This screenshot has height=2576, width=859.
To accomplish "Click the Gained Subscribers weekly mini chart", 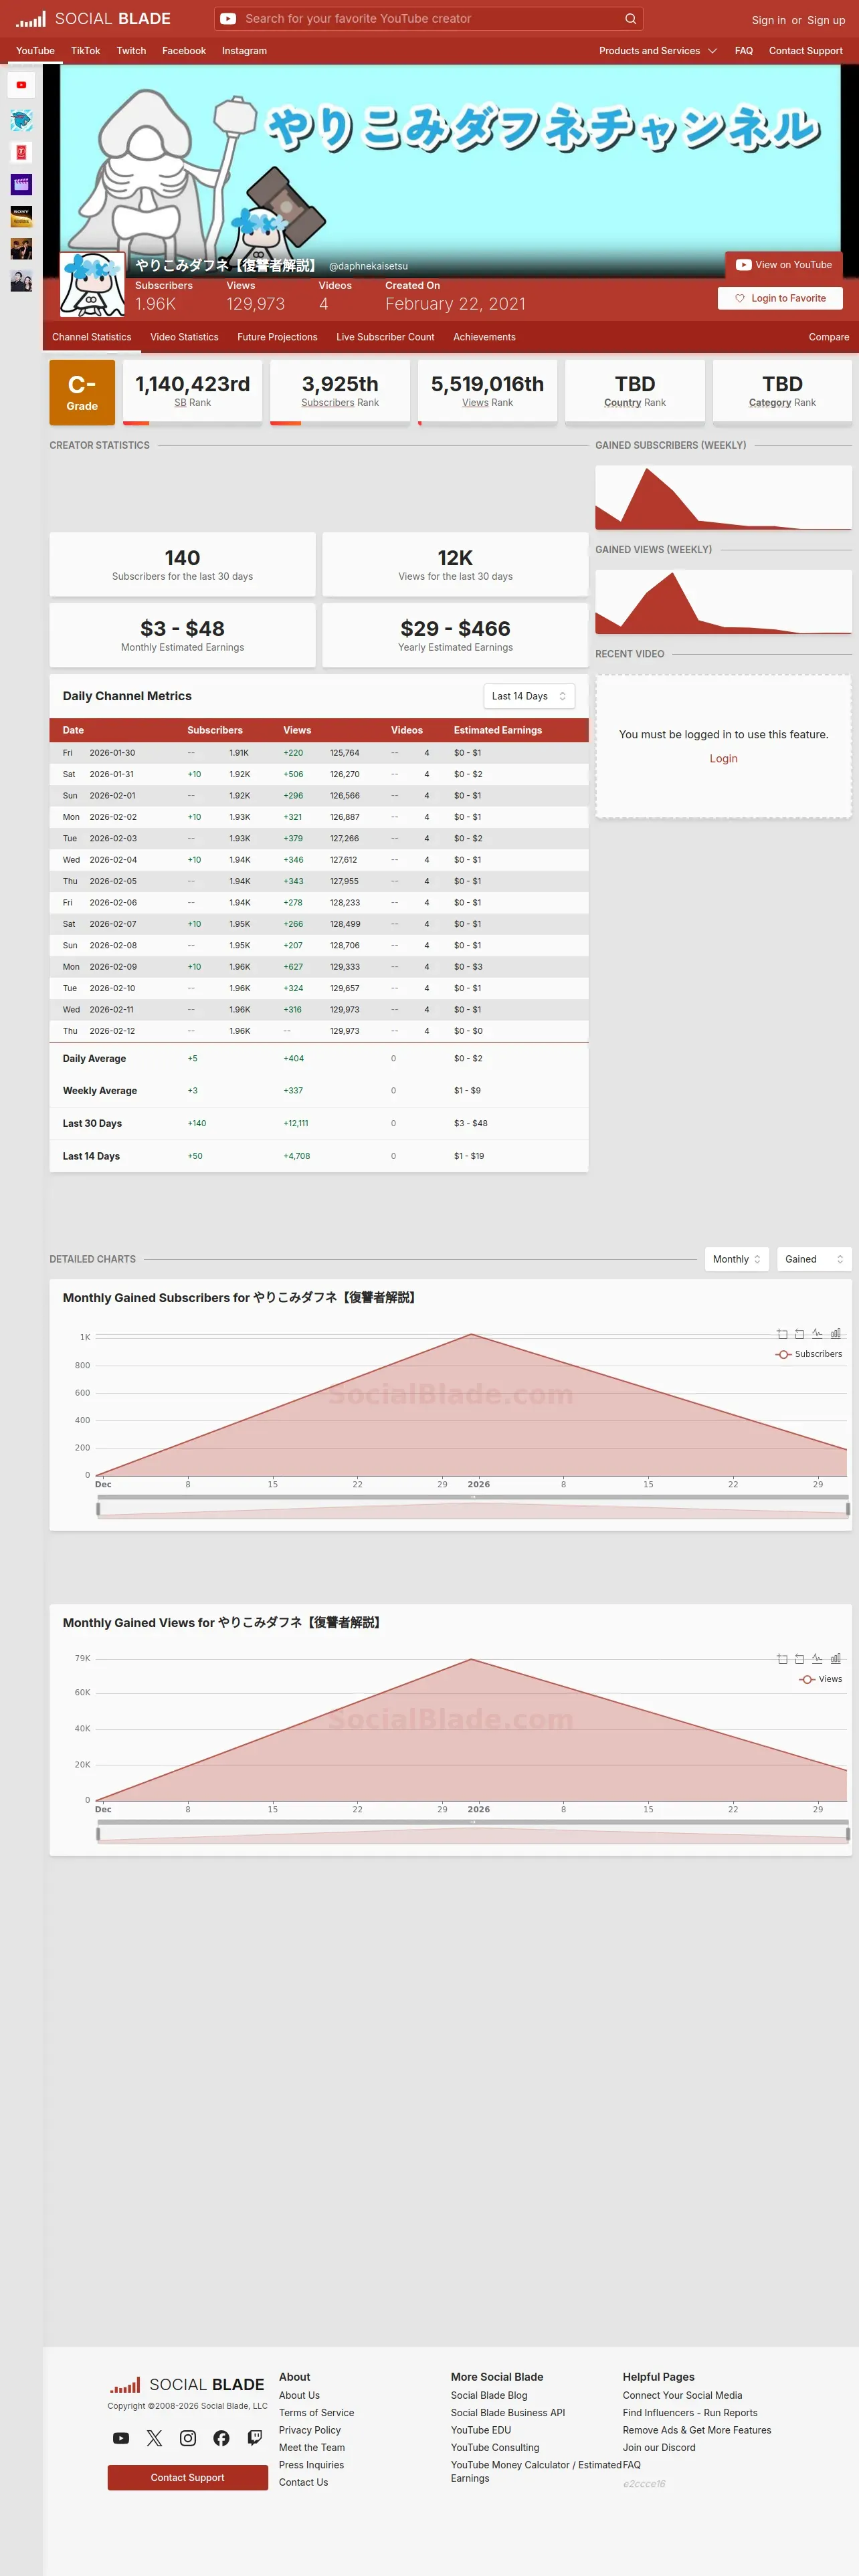I will (x=723, y=497).
